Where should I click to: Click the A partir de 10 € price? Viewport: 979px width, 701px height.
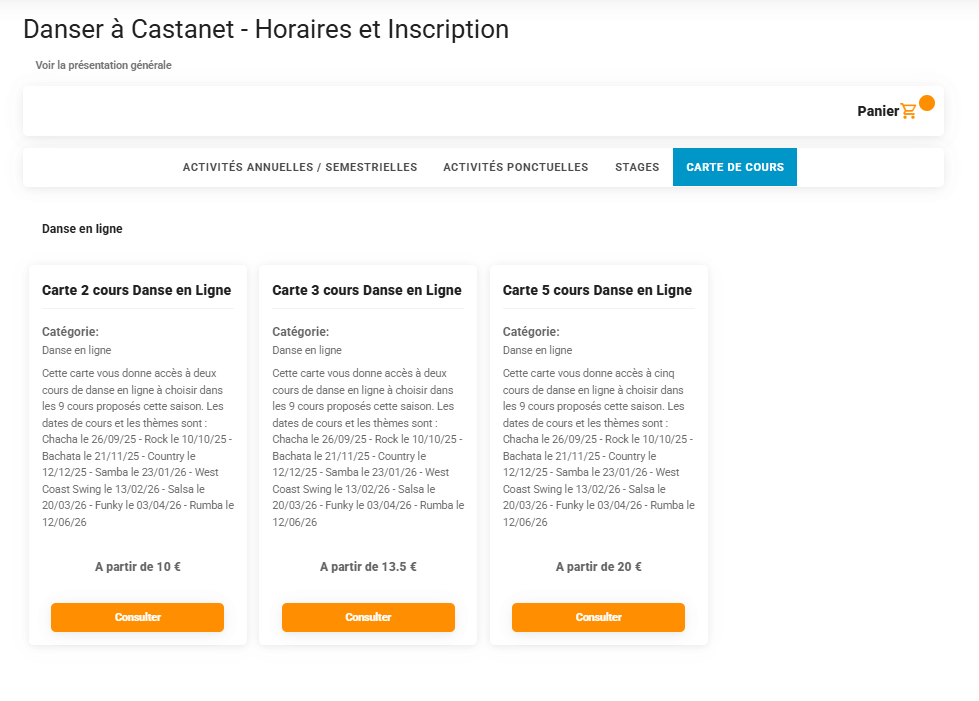pyautogui.click(x=138, y=567)
